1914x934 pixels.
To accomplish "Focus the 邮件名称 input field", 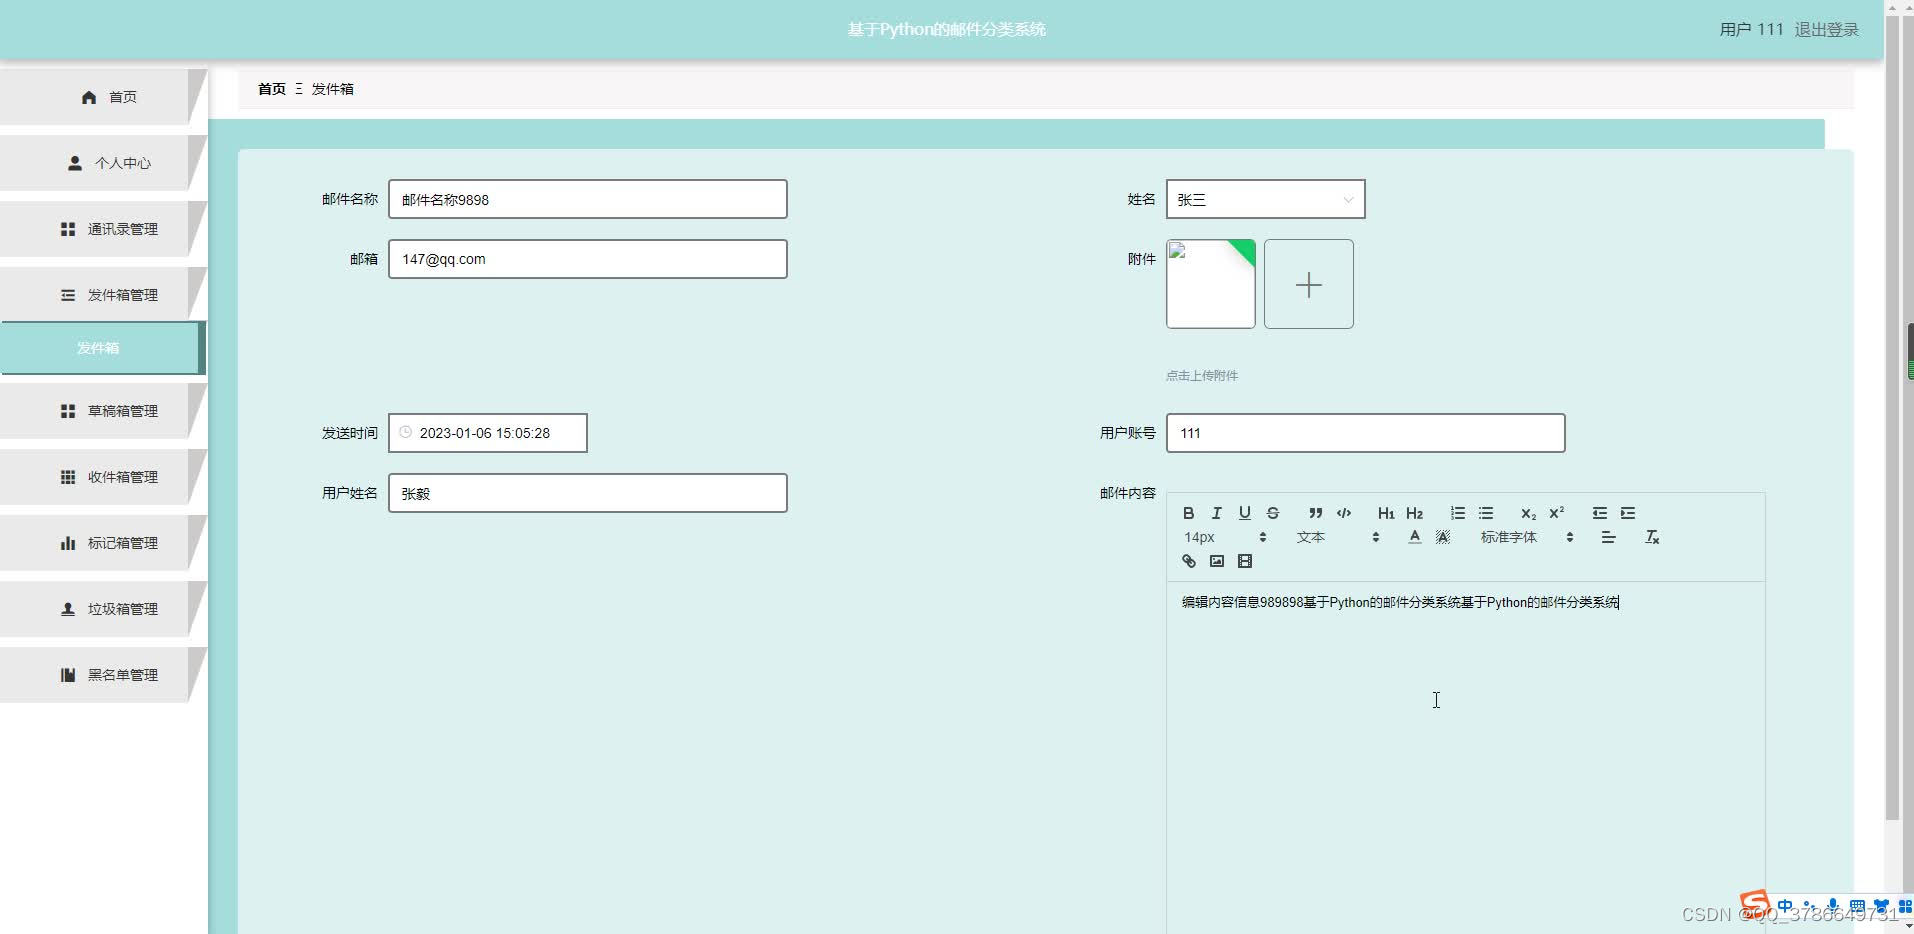I will [x=588, y=199].
